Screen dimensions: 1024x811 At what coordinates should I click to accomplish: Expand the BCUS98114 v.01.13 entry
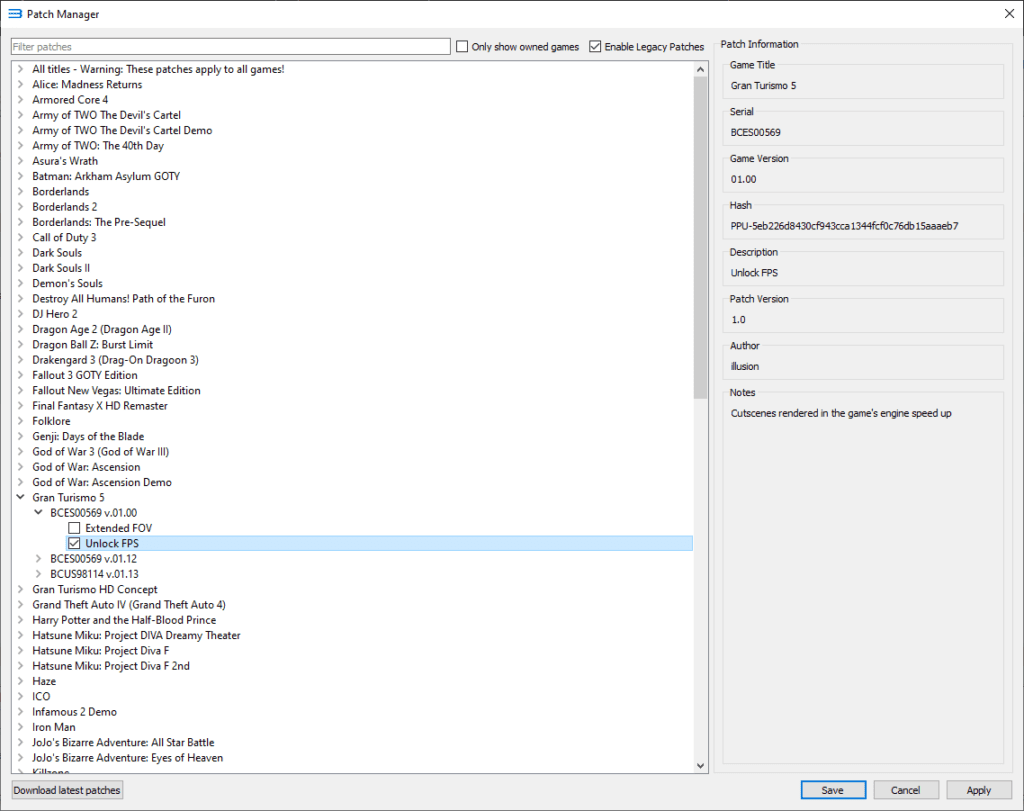39,574
